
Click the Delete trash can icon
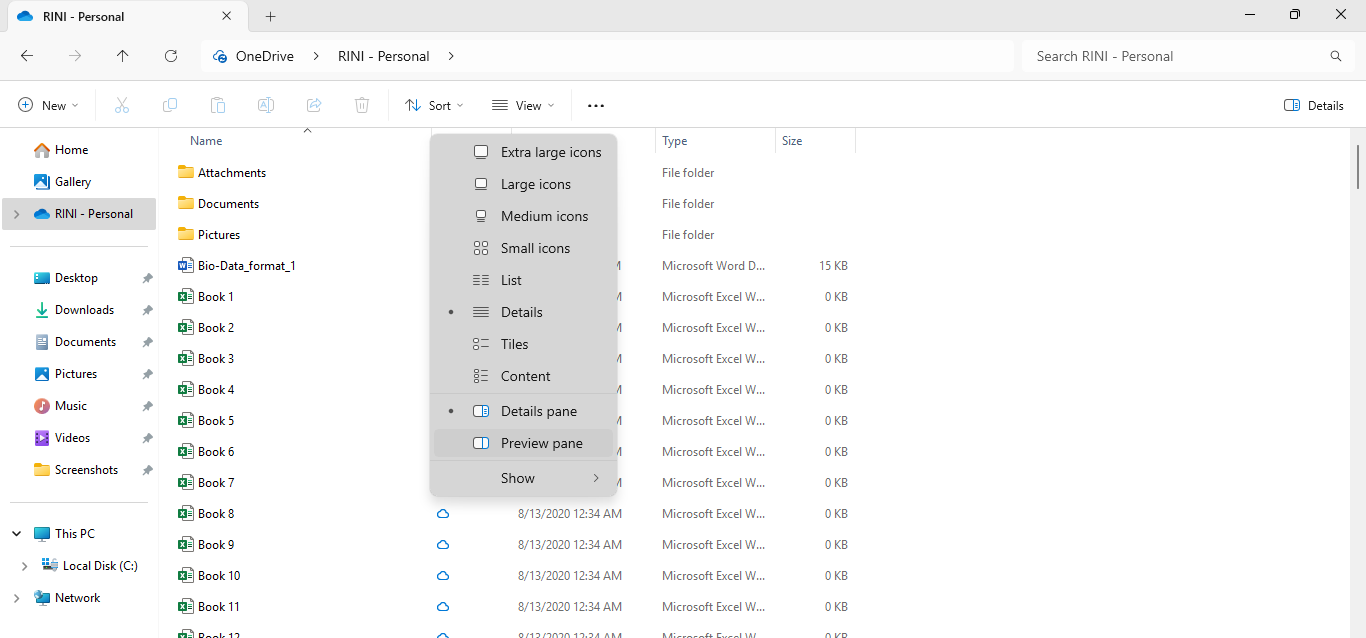tap(362, 105)
